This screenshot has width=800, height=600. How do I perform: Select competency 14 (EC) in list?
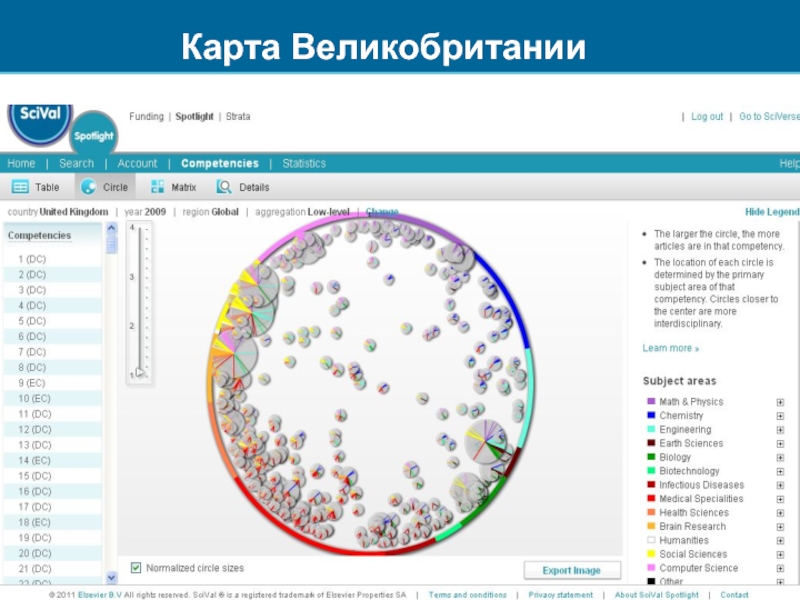(x=53, y=460)
